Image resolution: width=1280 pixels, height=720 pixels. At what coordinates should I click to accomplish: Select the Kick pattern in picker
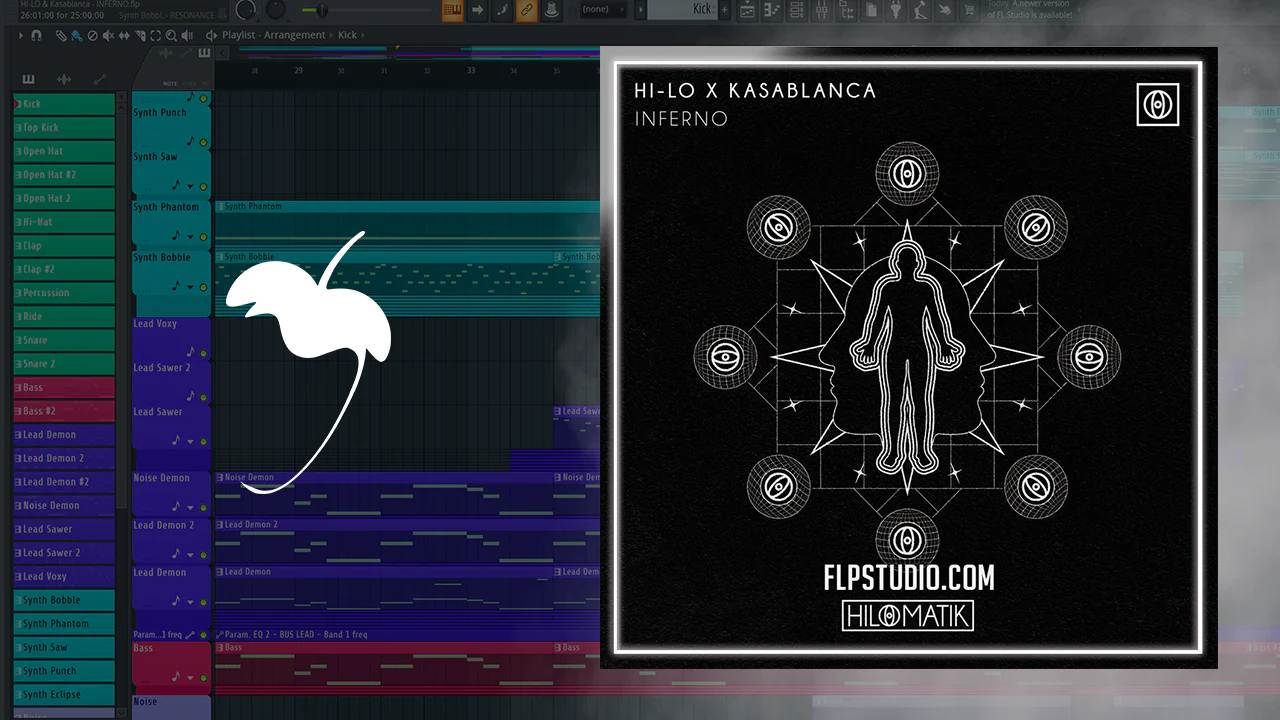64,104
